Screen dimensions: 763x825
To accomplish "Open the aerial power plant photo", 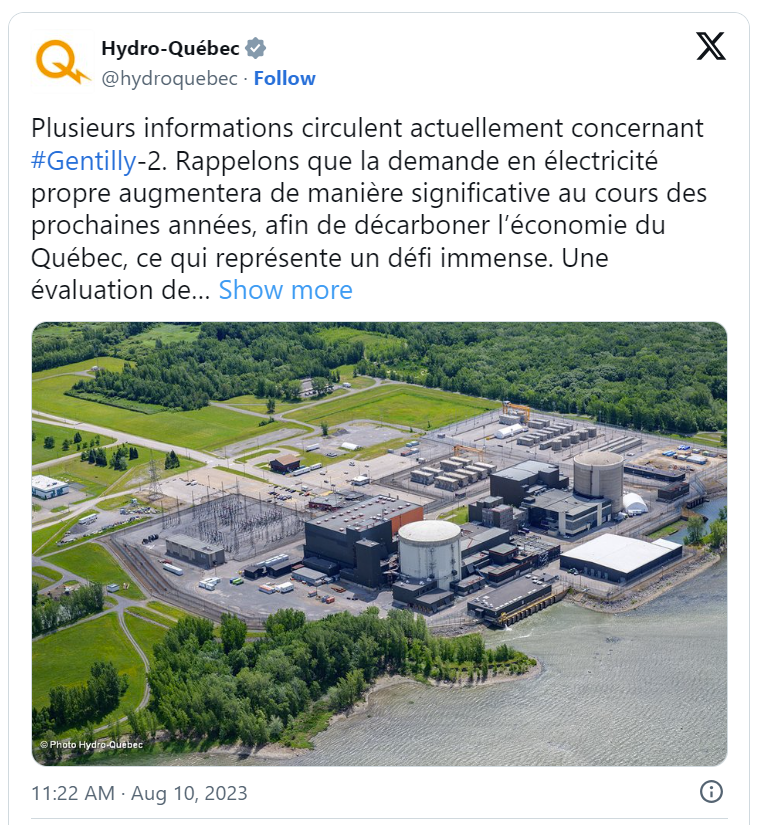I will pos(379,544).
